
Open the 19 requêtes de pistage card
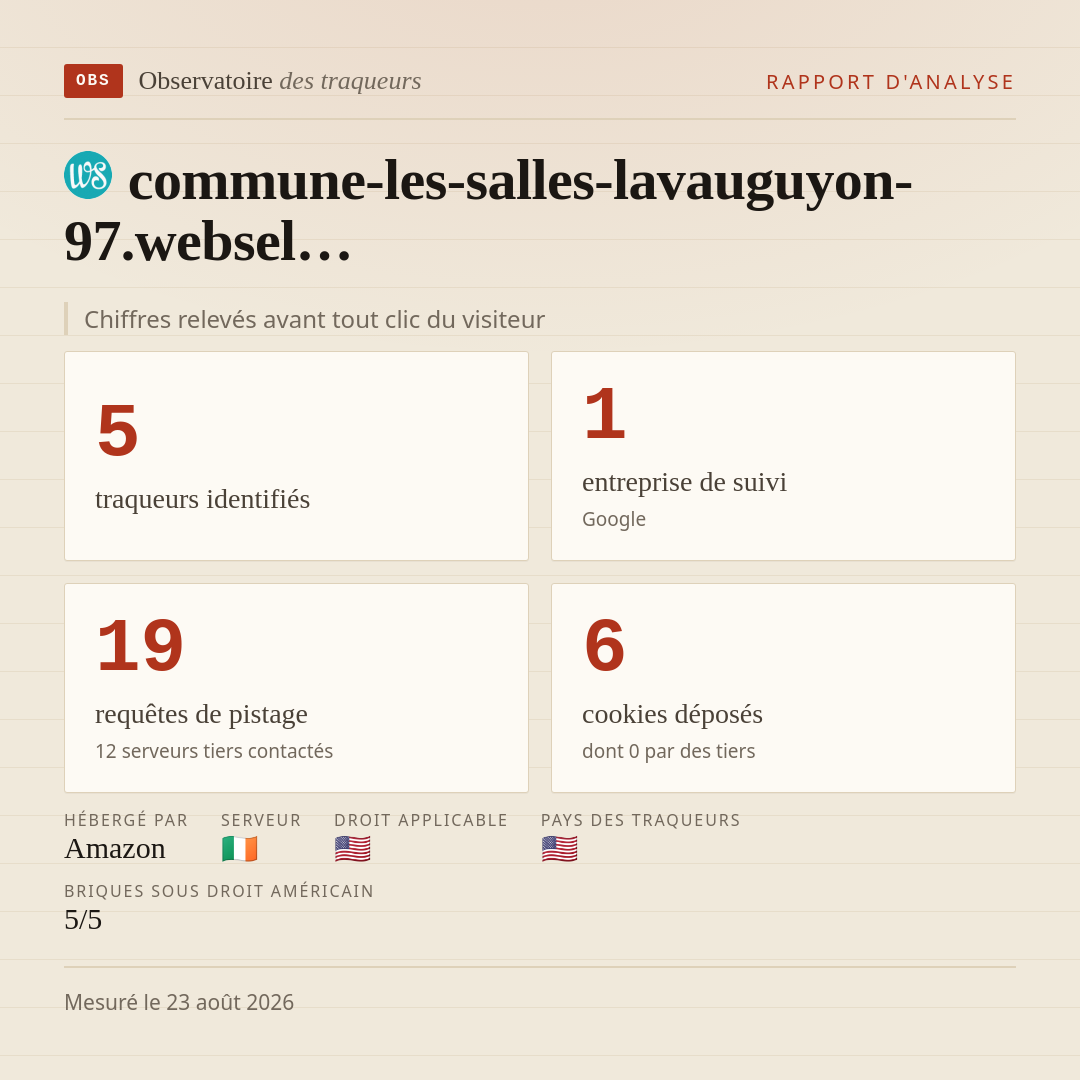click(x=296, y=688)
